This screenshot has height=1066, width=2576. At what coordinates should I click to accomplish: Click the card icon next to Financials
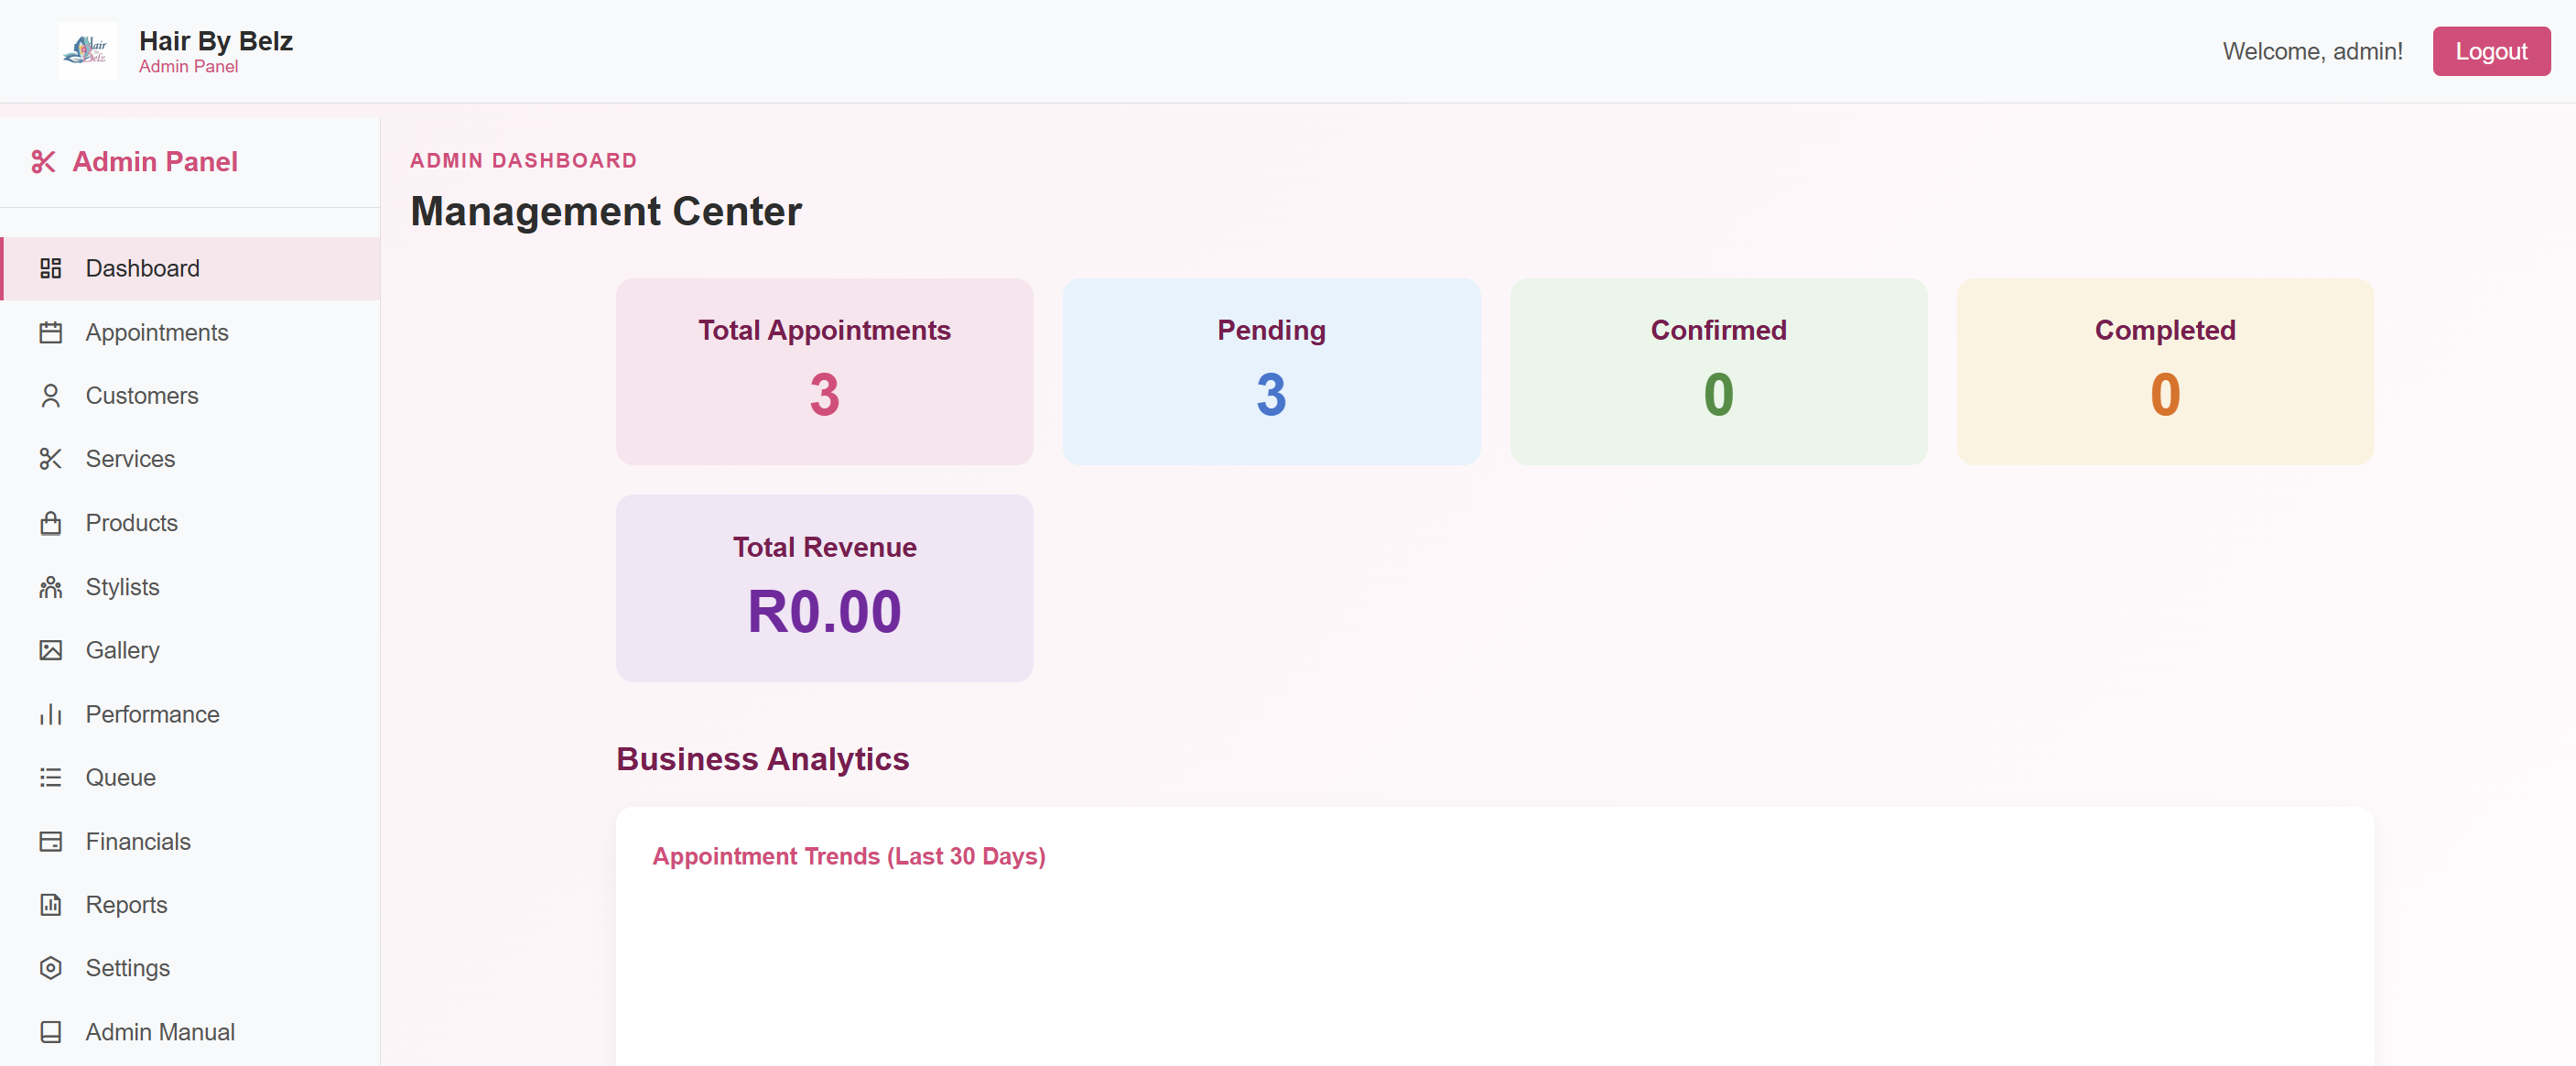point(51,841)
